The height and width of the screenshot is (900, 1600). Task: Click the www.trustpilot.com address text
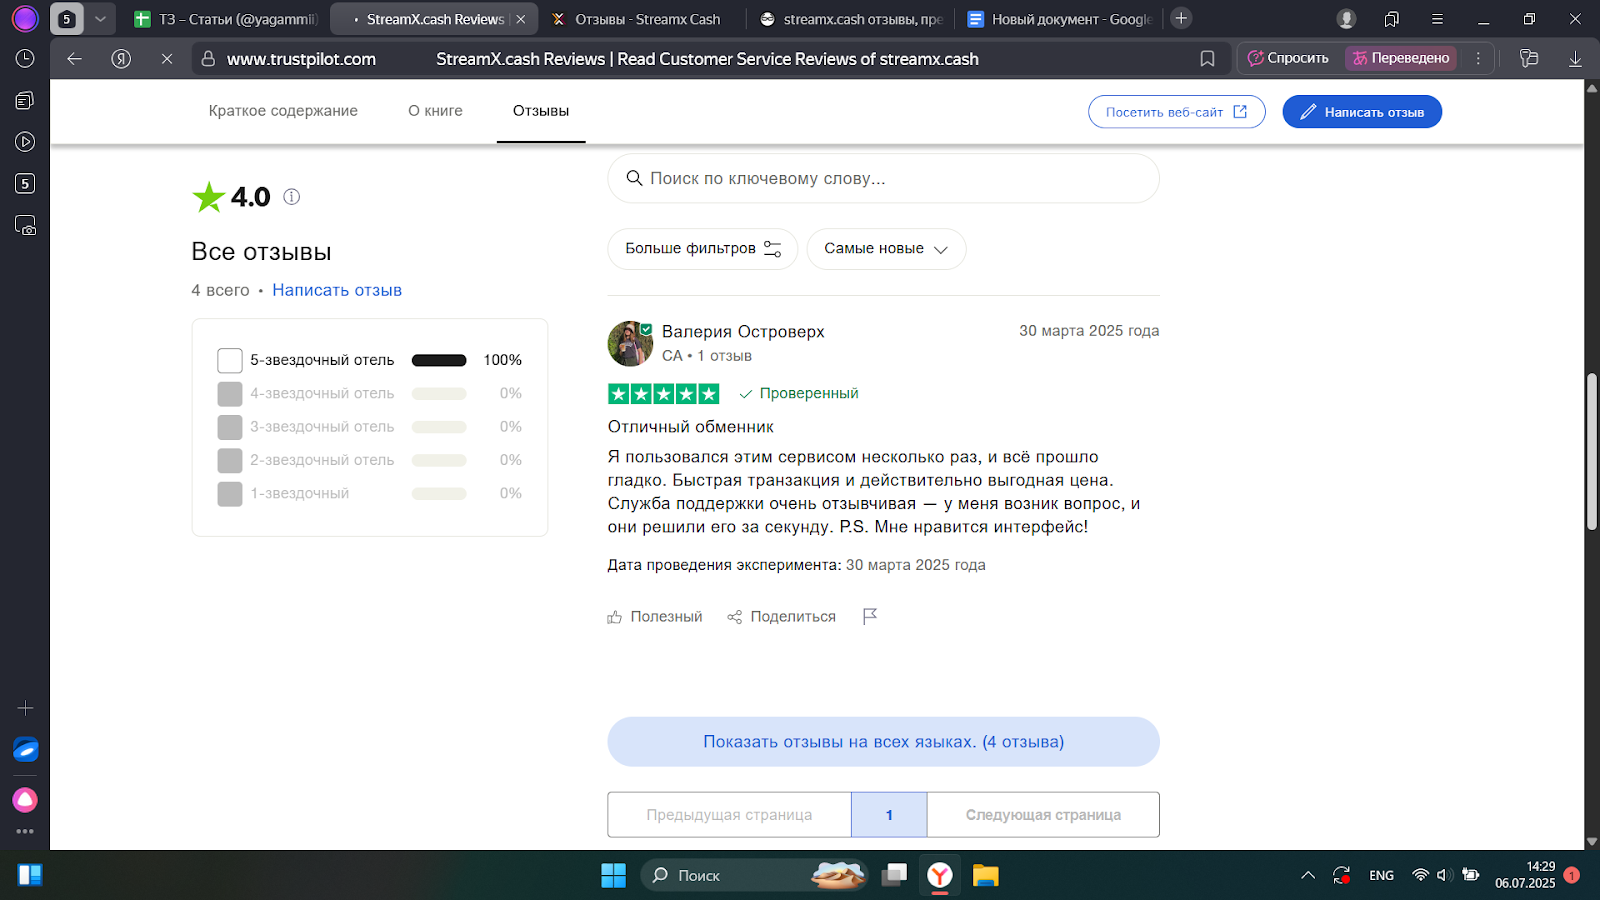point(301,59)
